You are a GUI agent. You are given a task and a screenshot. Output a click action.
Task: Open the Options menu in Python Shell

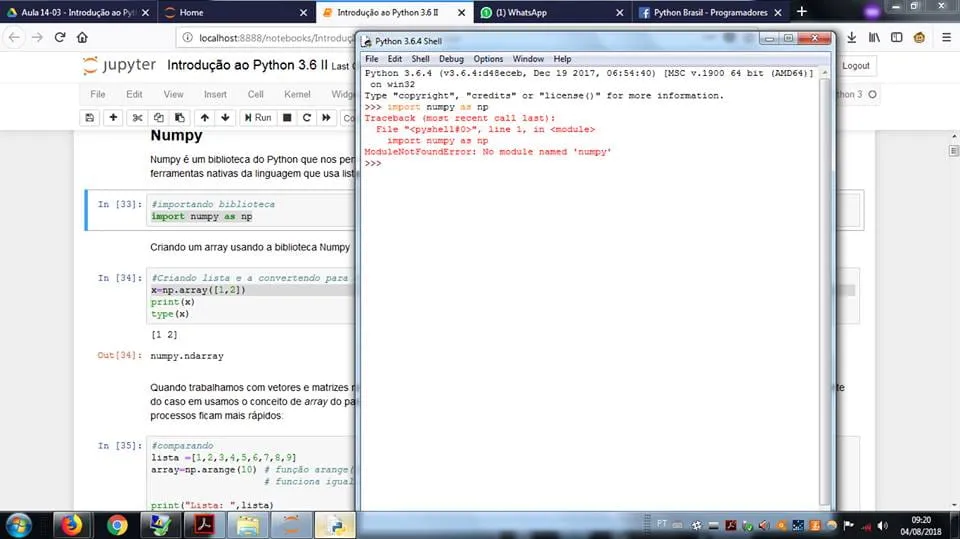pyautogui.click(x=488, y=59)
